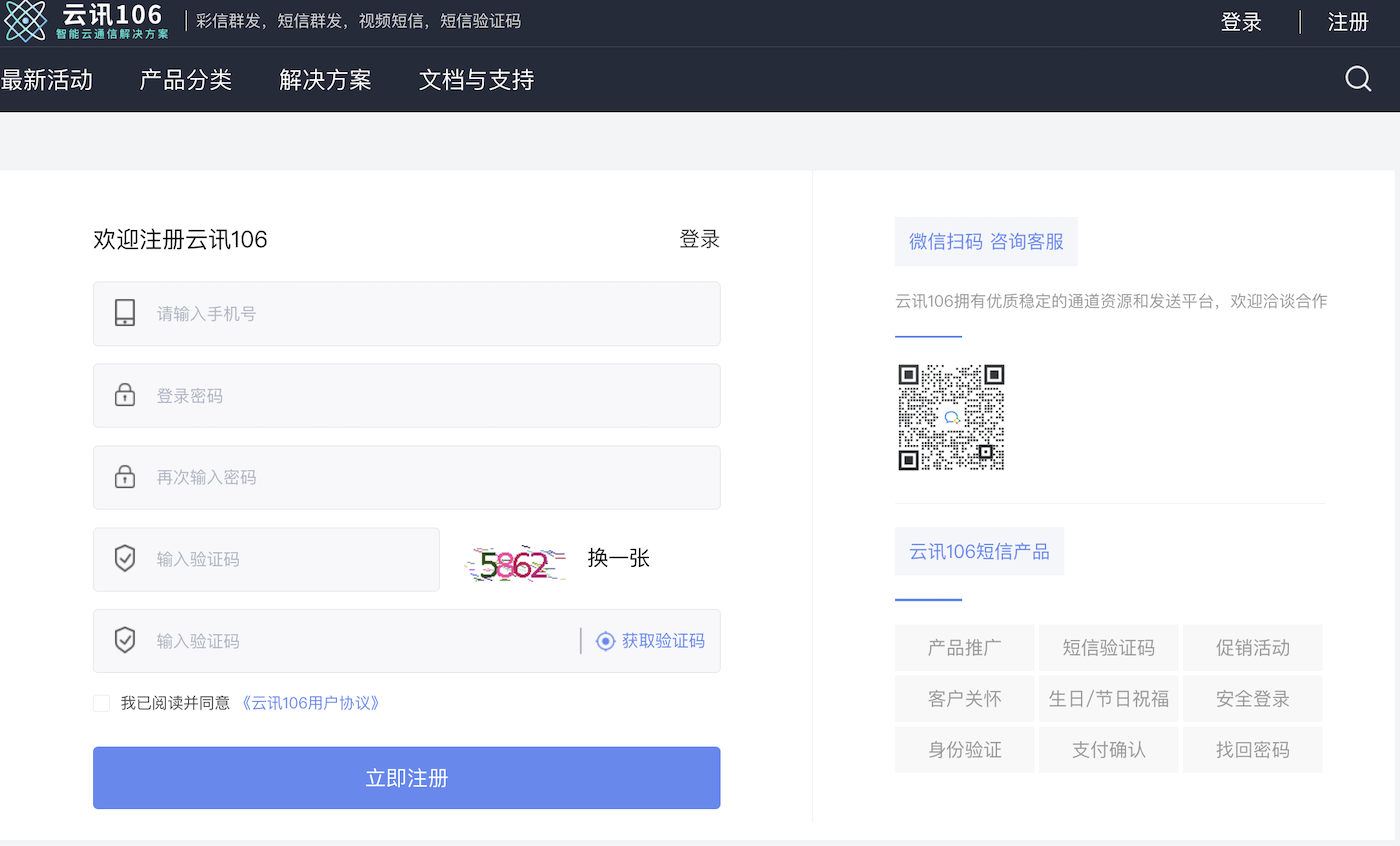Click the 获取验证码 link
The width and height of the screenshot is (1400, 846).
pos(663,641)
